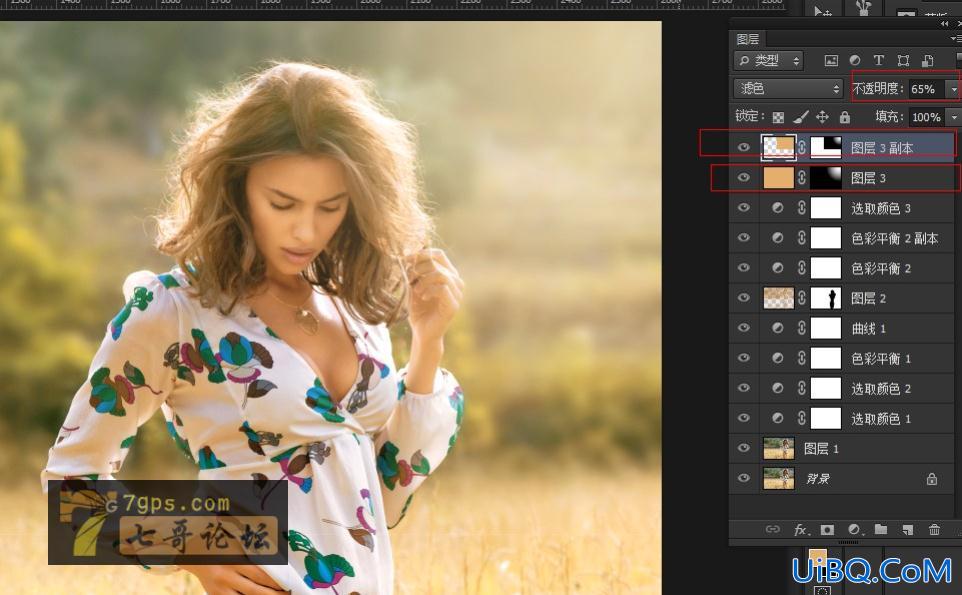The image size is (962, 595).
Task: Toggle visibility of 色彩平衡 2 副本
Action: coord(744,237)
